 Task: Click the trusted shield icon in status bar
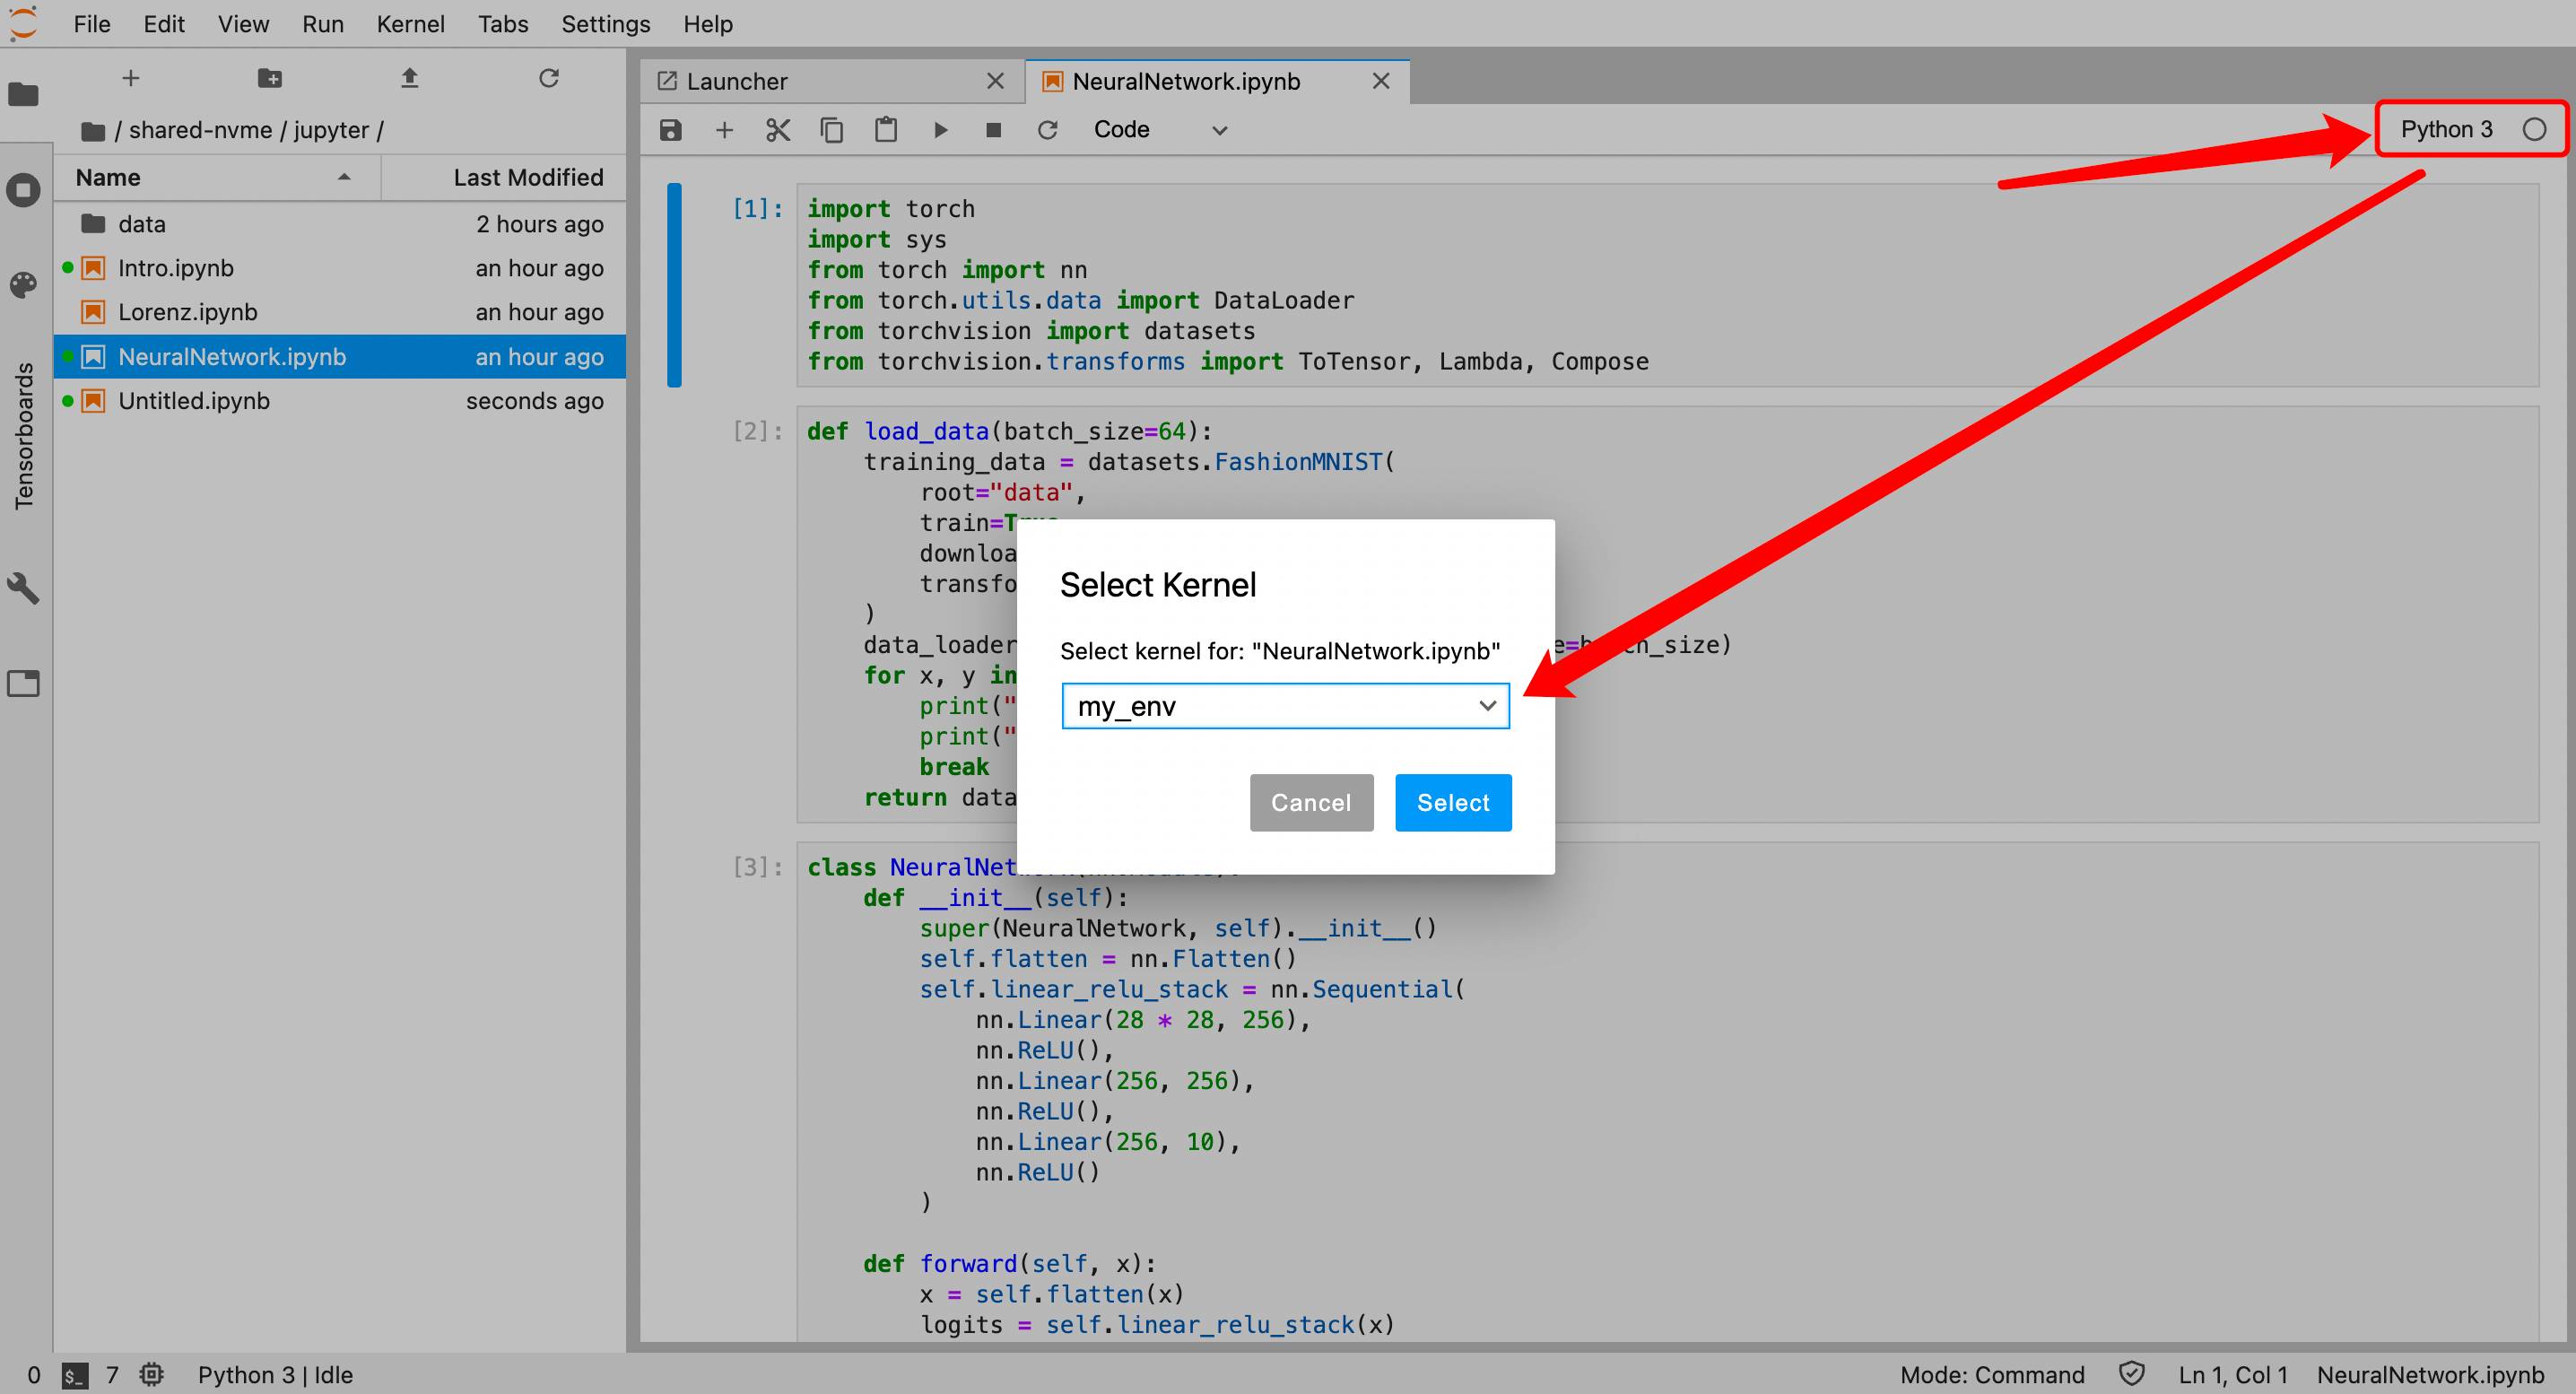coord(2131,1374)
